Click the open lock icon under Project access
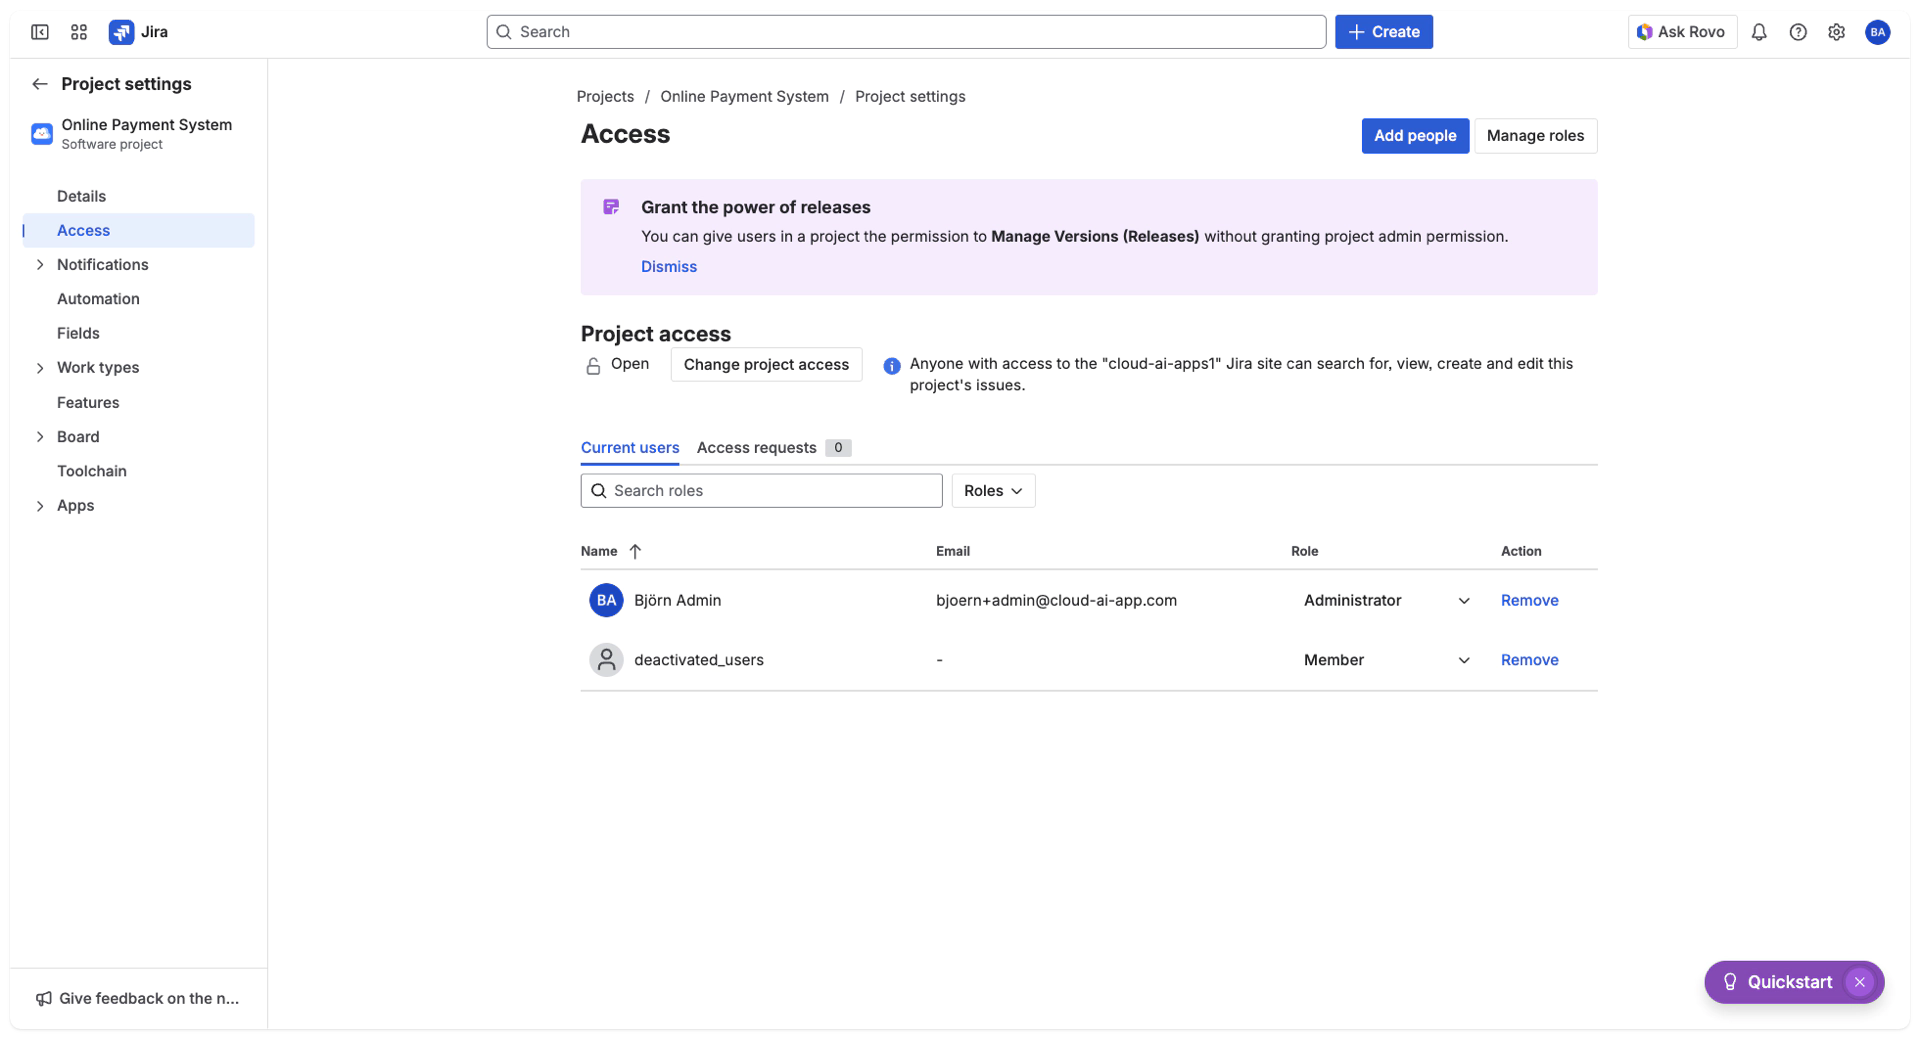Viewport: 1920px width, 1039px height. [592, 365]
